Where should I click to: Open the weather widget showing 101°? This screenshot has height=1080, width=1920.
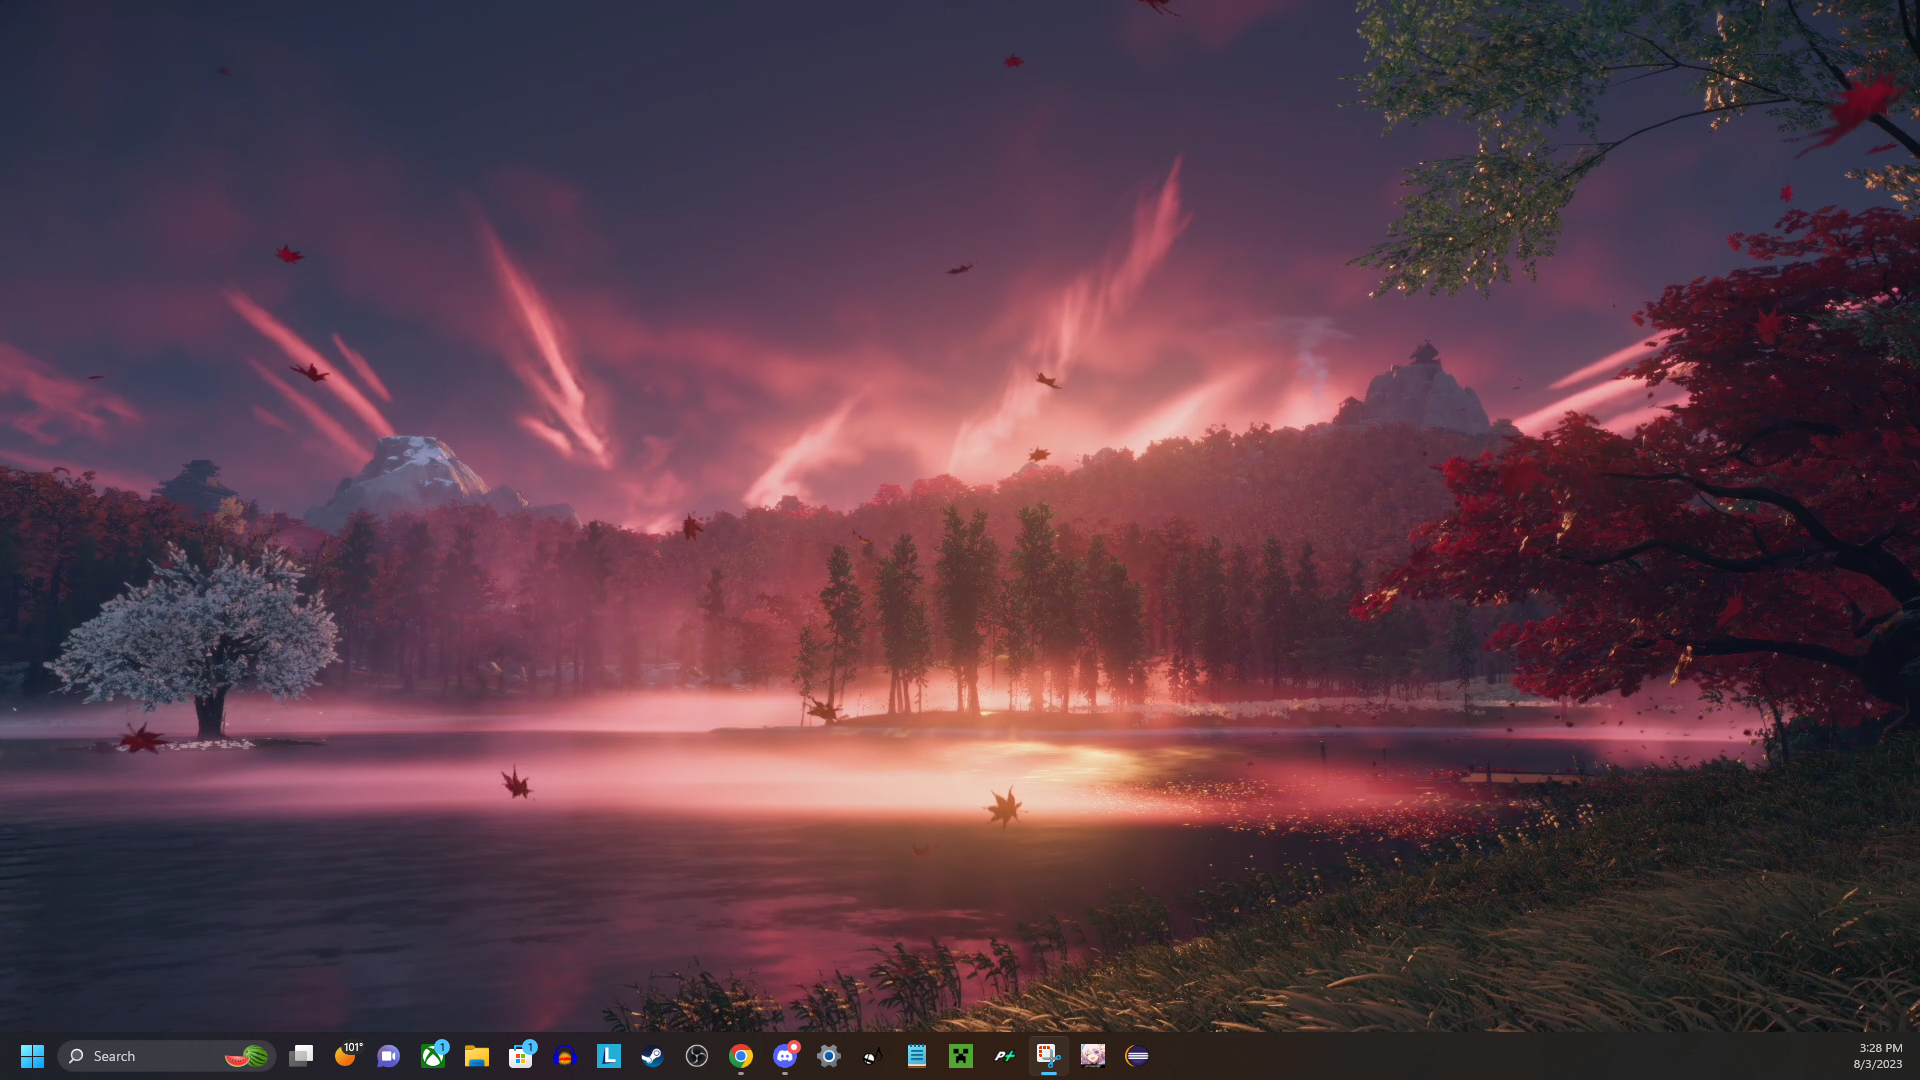coord(346,1055)
